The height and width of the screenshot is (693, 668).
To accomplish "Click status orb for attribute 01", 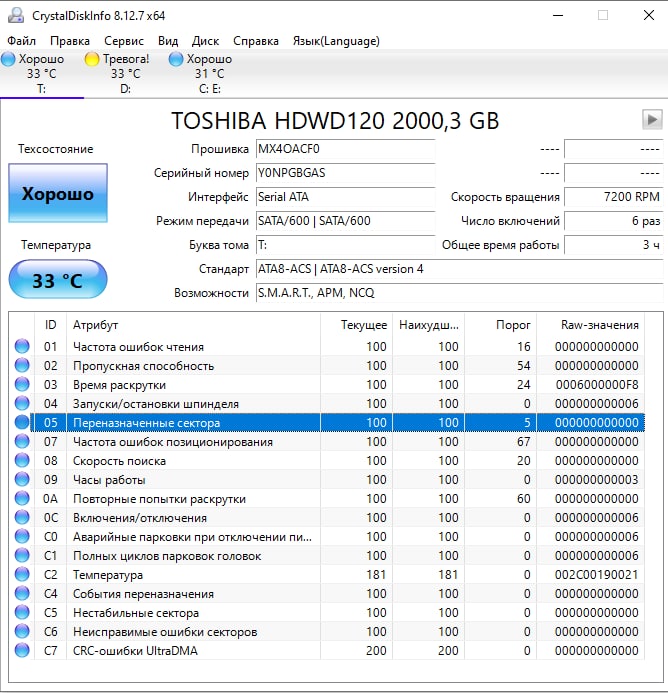I will click(22, 346).
